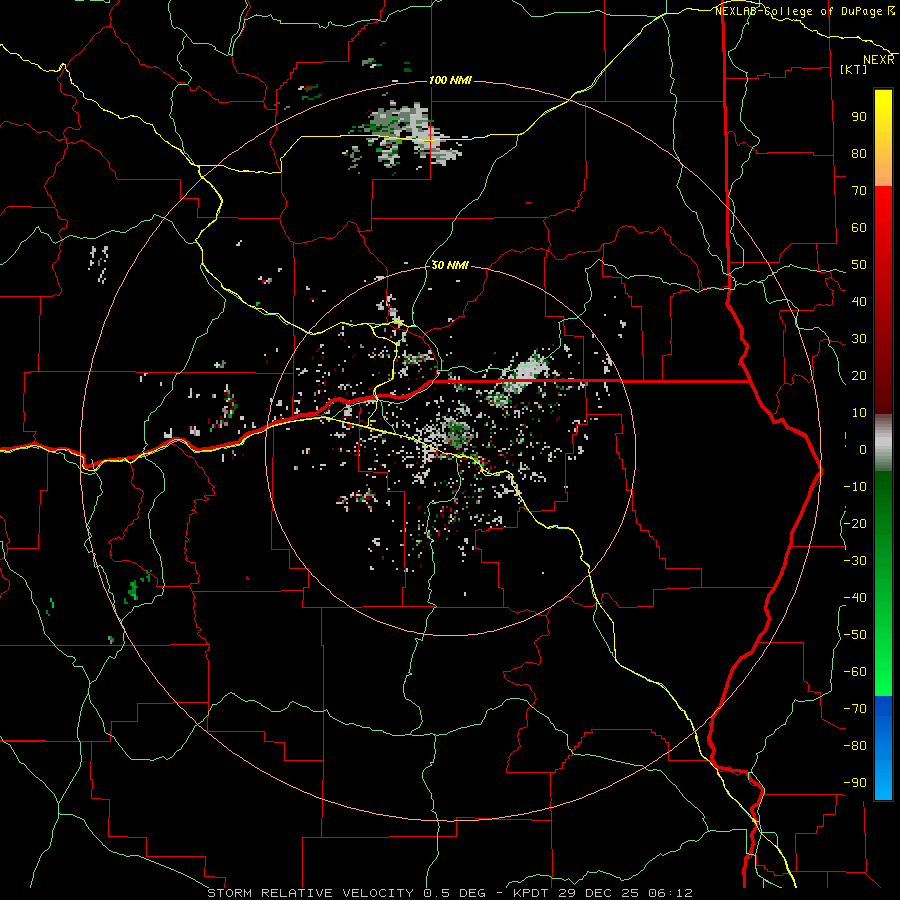Click the 60 value on velocity scale
900x900 pixels.
[x=859, y=228]
